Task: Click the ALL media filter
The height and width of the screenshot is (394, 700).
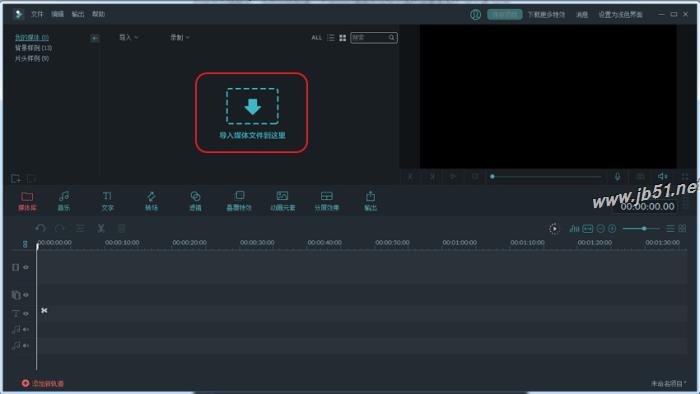Action: point(317,38)
